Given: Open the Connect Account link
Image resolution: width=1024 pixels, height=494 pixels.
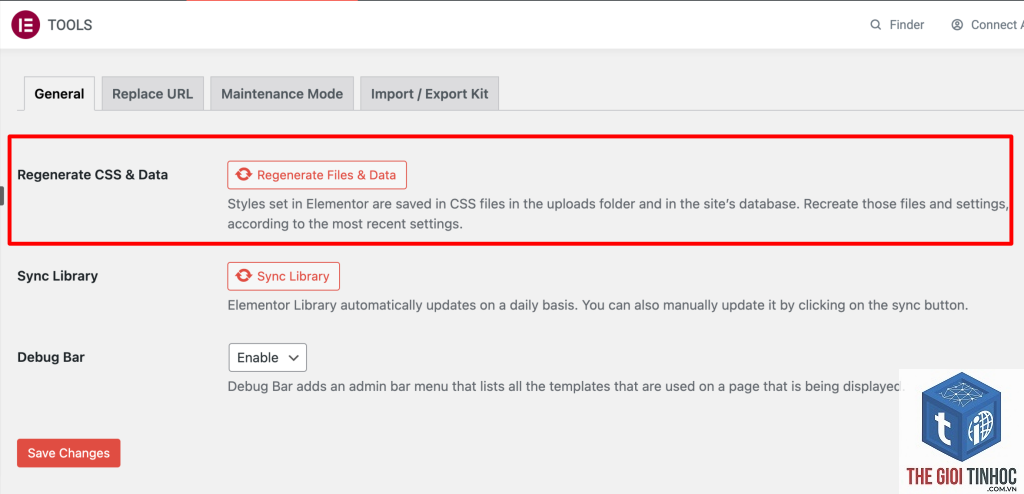Looking at the screenshot, I should [x=987, y=25].
